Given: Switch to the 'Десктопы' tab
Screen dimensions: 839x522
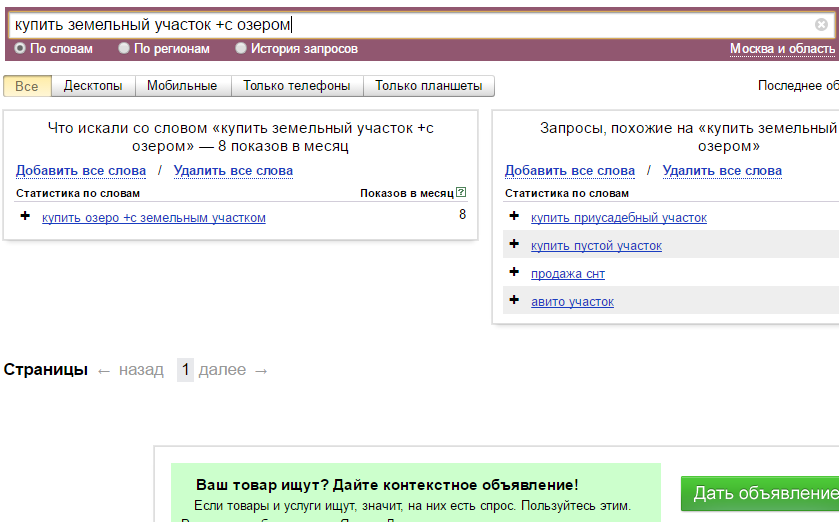Looking at the screenshot, I should click(93, 86).
